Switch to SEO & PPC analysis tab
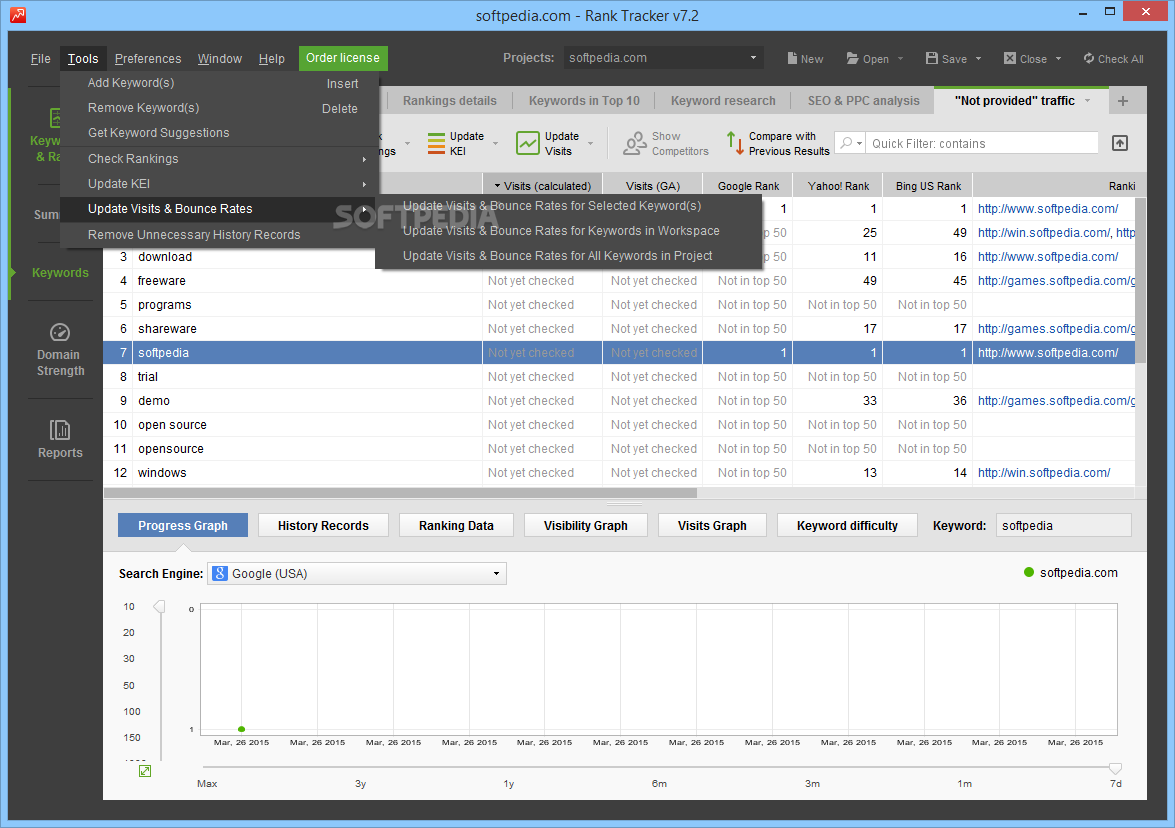This screenshot has width=1175, height=828. 863,100
